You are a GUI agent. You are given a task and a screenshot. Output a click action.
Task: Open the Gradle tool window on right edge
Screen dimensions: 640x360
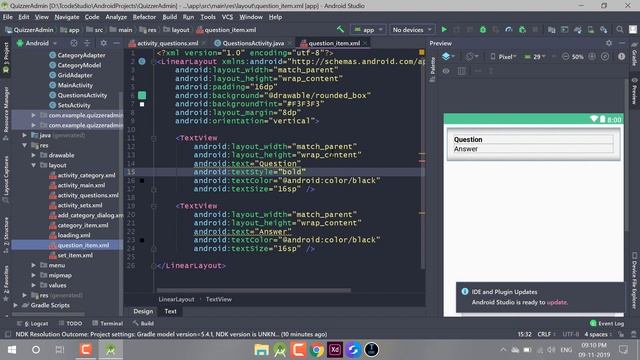click(x=634, y=55)
